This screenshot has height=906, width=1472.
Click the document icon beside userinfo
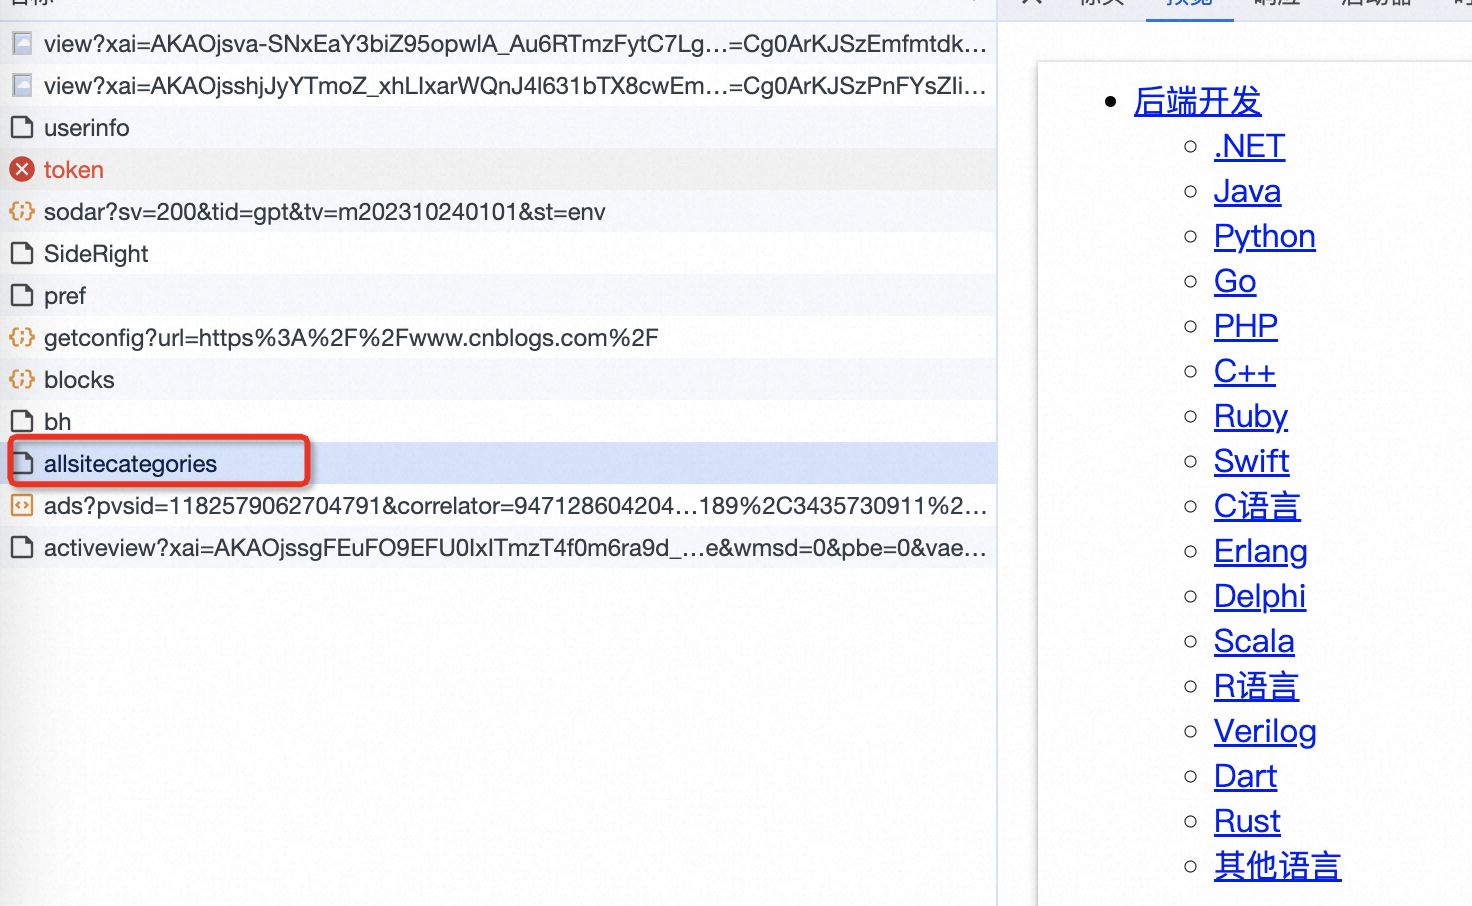click(22, 128)
